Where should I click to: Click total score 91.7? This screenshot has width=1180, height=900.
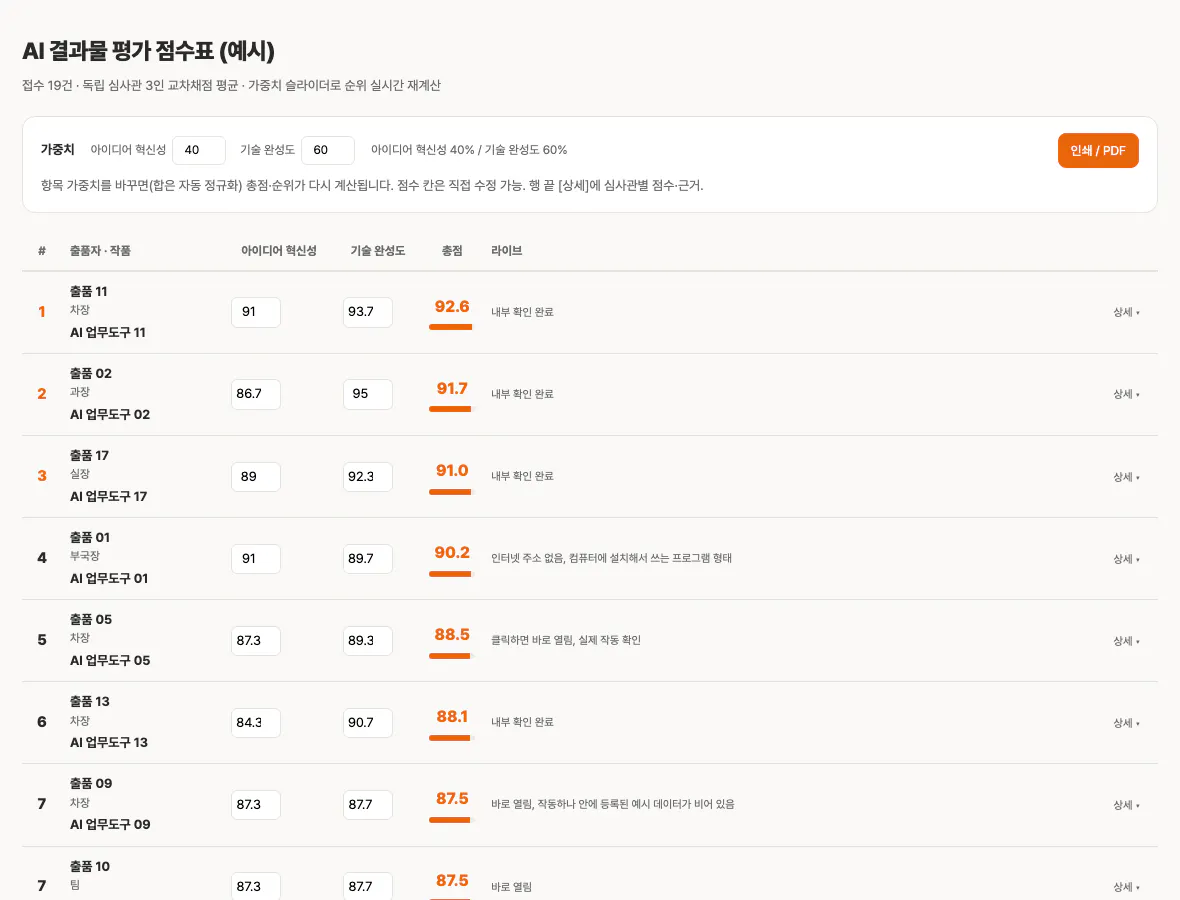452,388
